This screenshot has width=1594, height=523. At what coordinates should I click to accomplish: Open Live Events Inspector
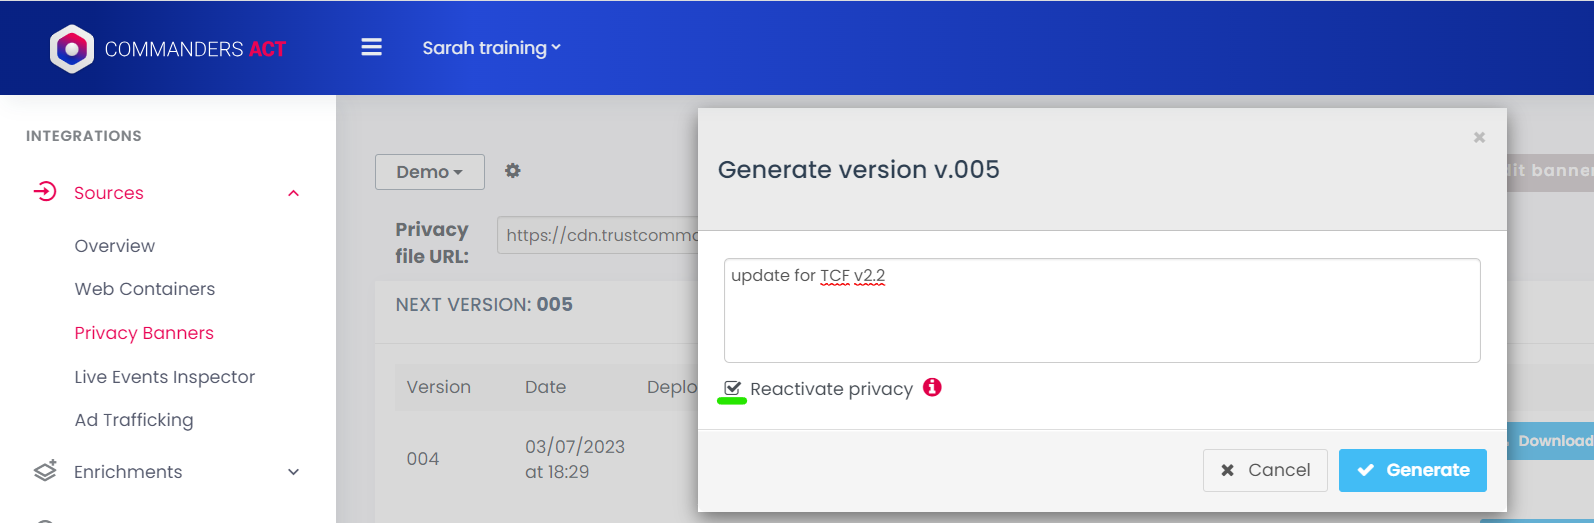(x=165, y=377)
